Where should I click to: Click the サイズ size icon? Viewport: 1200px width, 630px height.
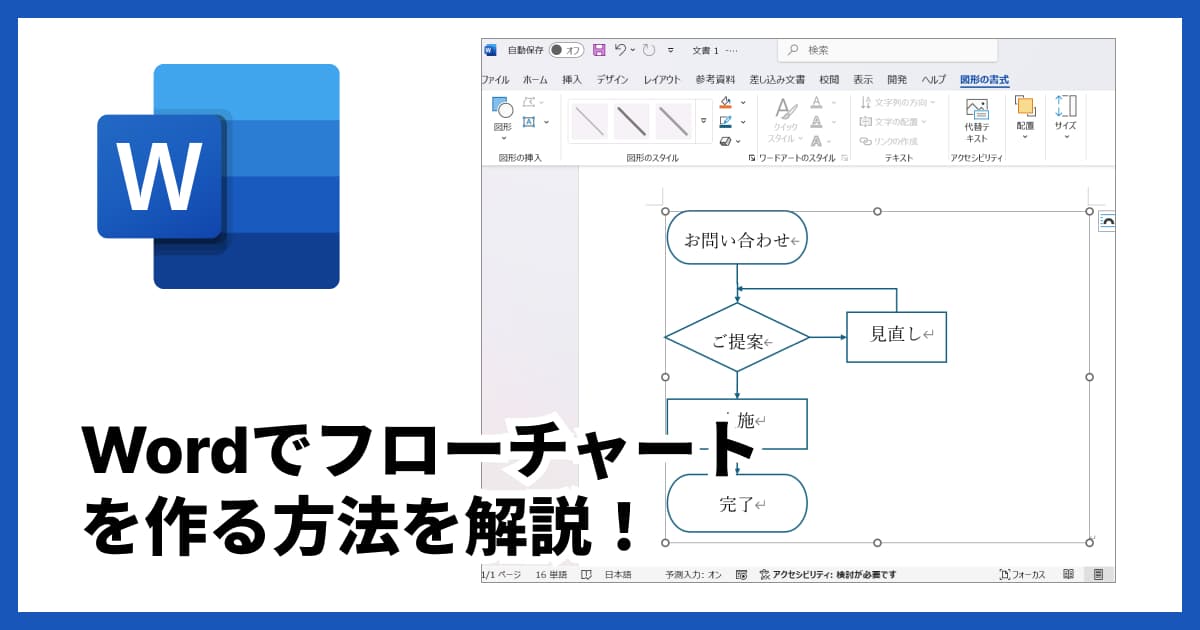[x=1064, y=112]
